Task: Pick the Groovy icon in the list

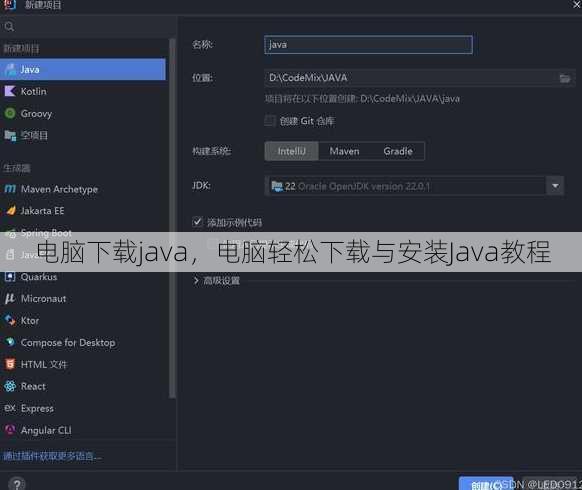Action: (x=10, y=113)
